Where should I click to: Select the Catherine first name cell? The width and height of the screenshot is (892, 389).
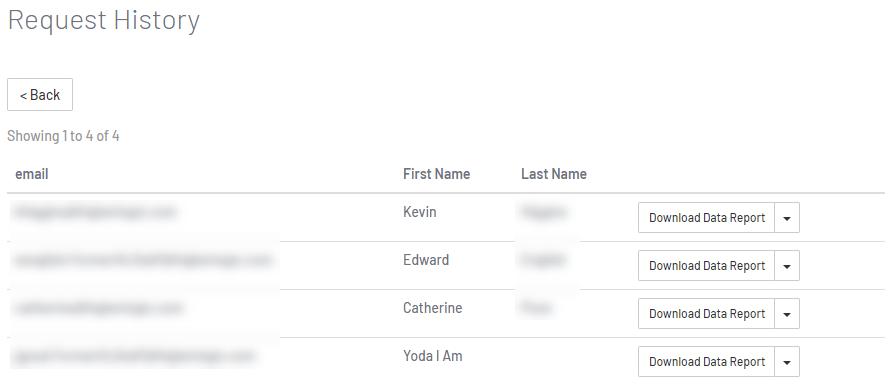(432, 308)
